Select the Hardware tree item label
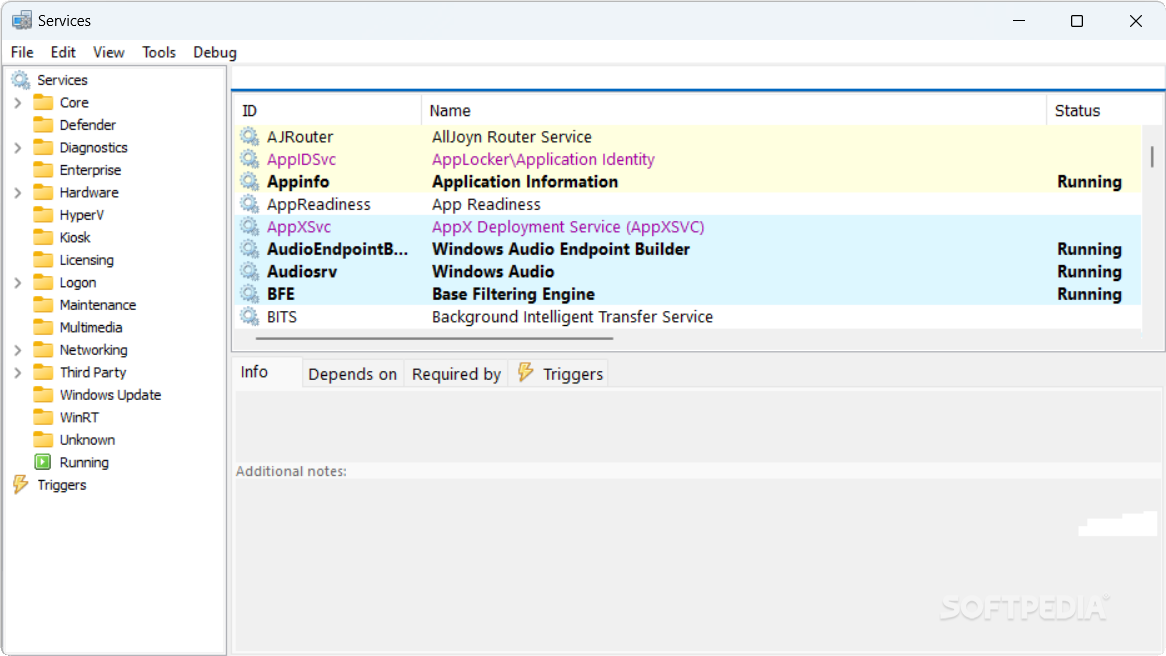1166x656 pixels. point(89,193)
